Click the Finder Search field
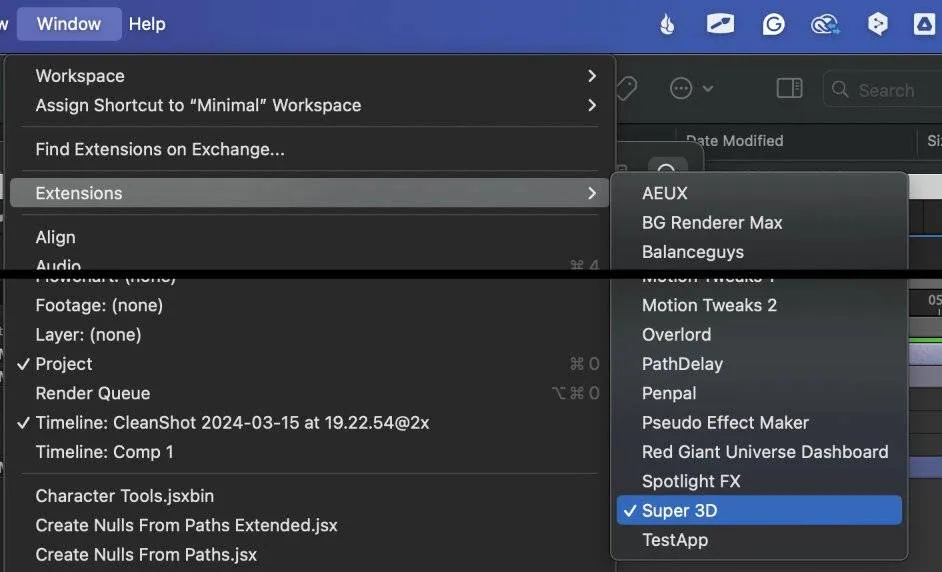This screenshot has width=942, height=572. point(883,90)
